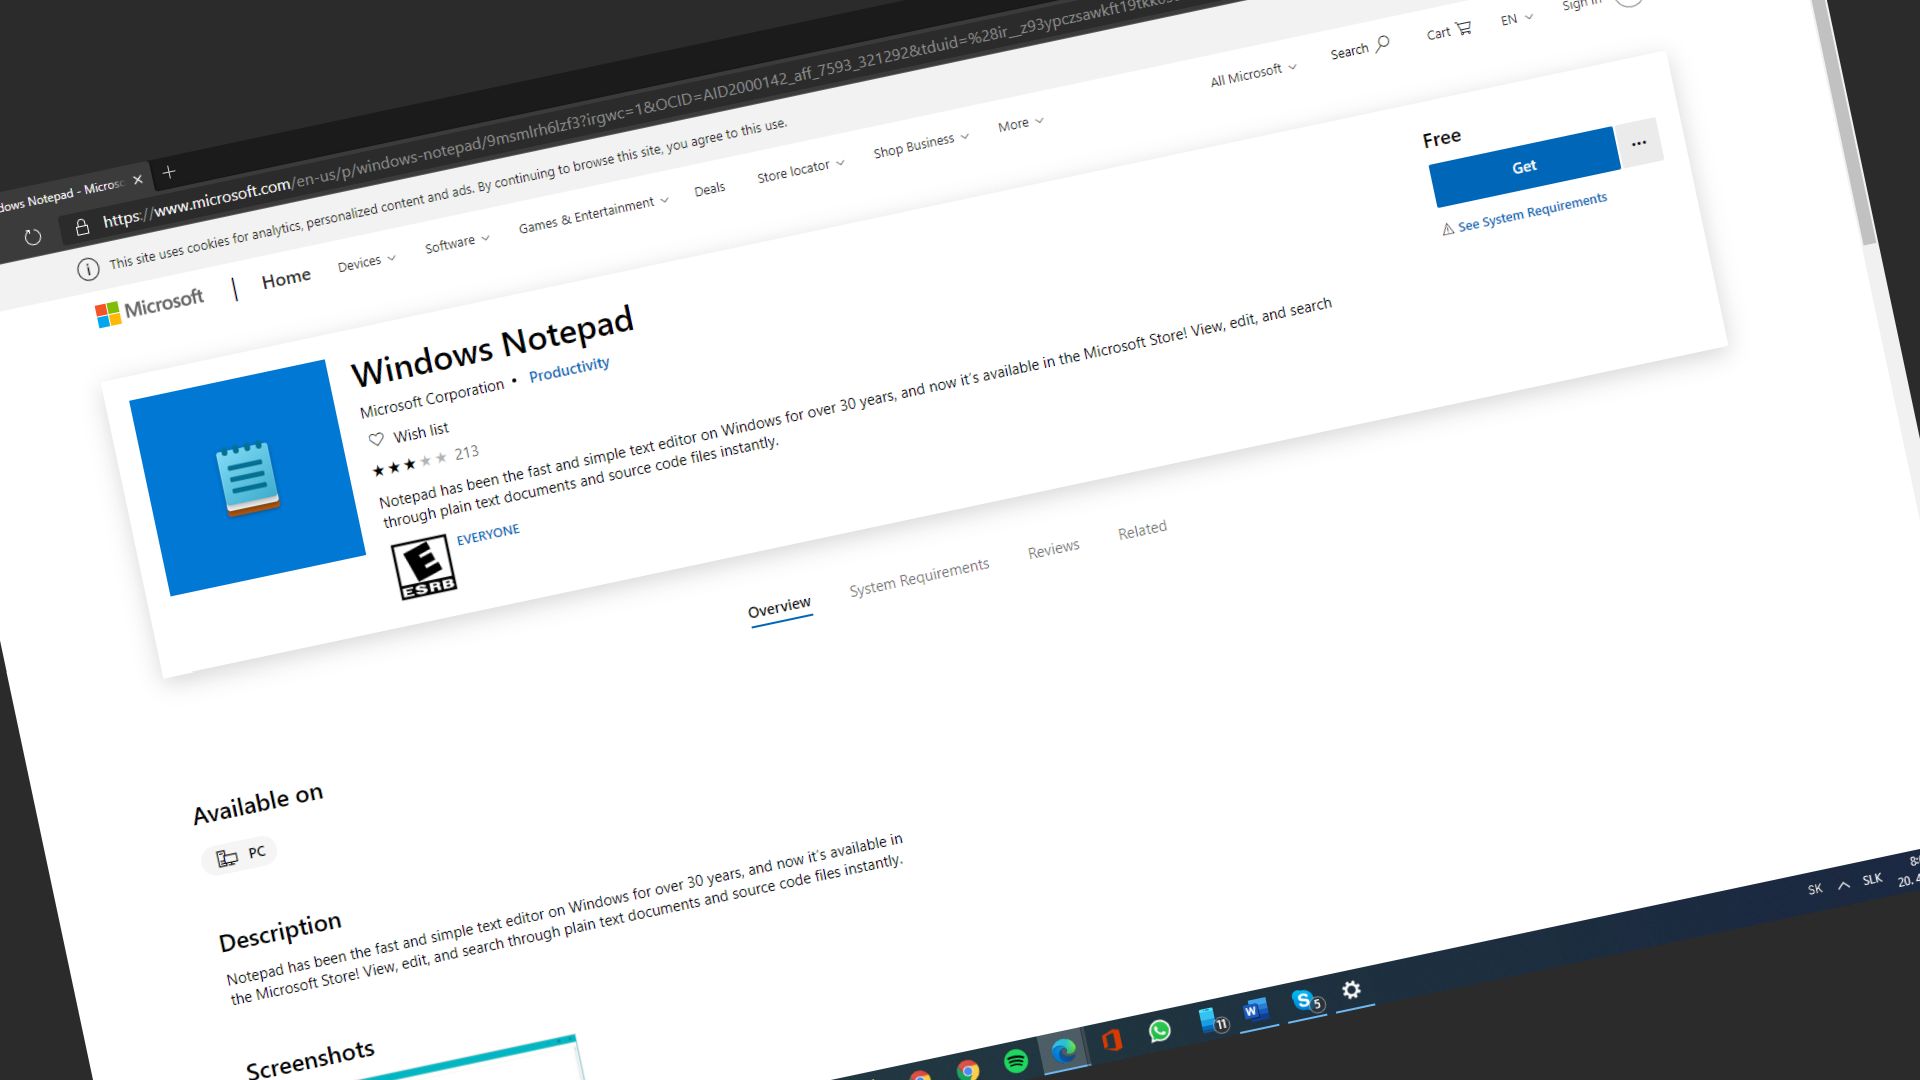Click the Description heading
Viewport: 1920px width, 1080px height.
tap(280, 932)
